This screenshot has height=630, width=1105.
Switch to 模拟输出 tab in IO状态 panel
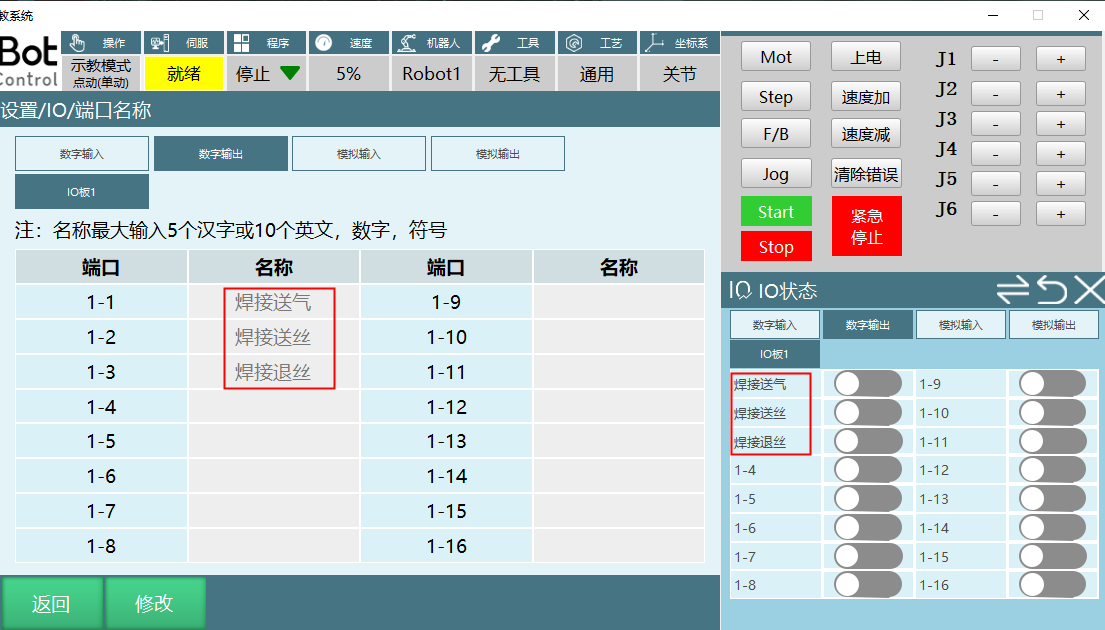pyautogui.click(x=1053, y=325)
